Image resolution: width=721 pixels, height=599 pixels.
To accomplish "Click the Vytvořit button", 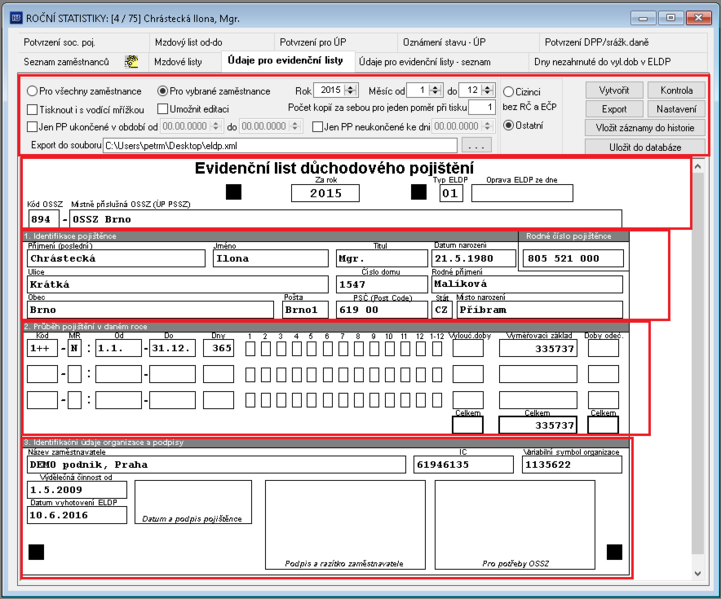I will [614, 90].
